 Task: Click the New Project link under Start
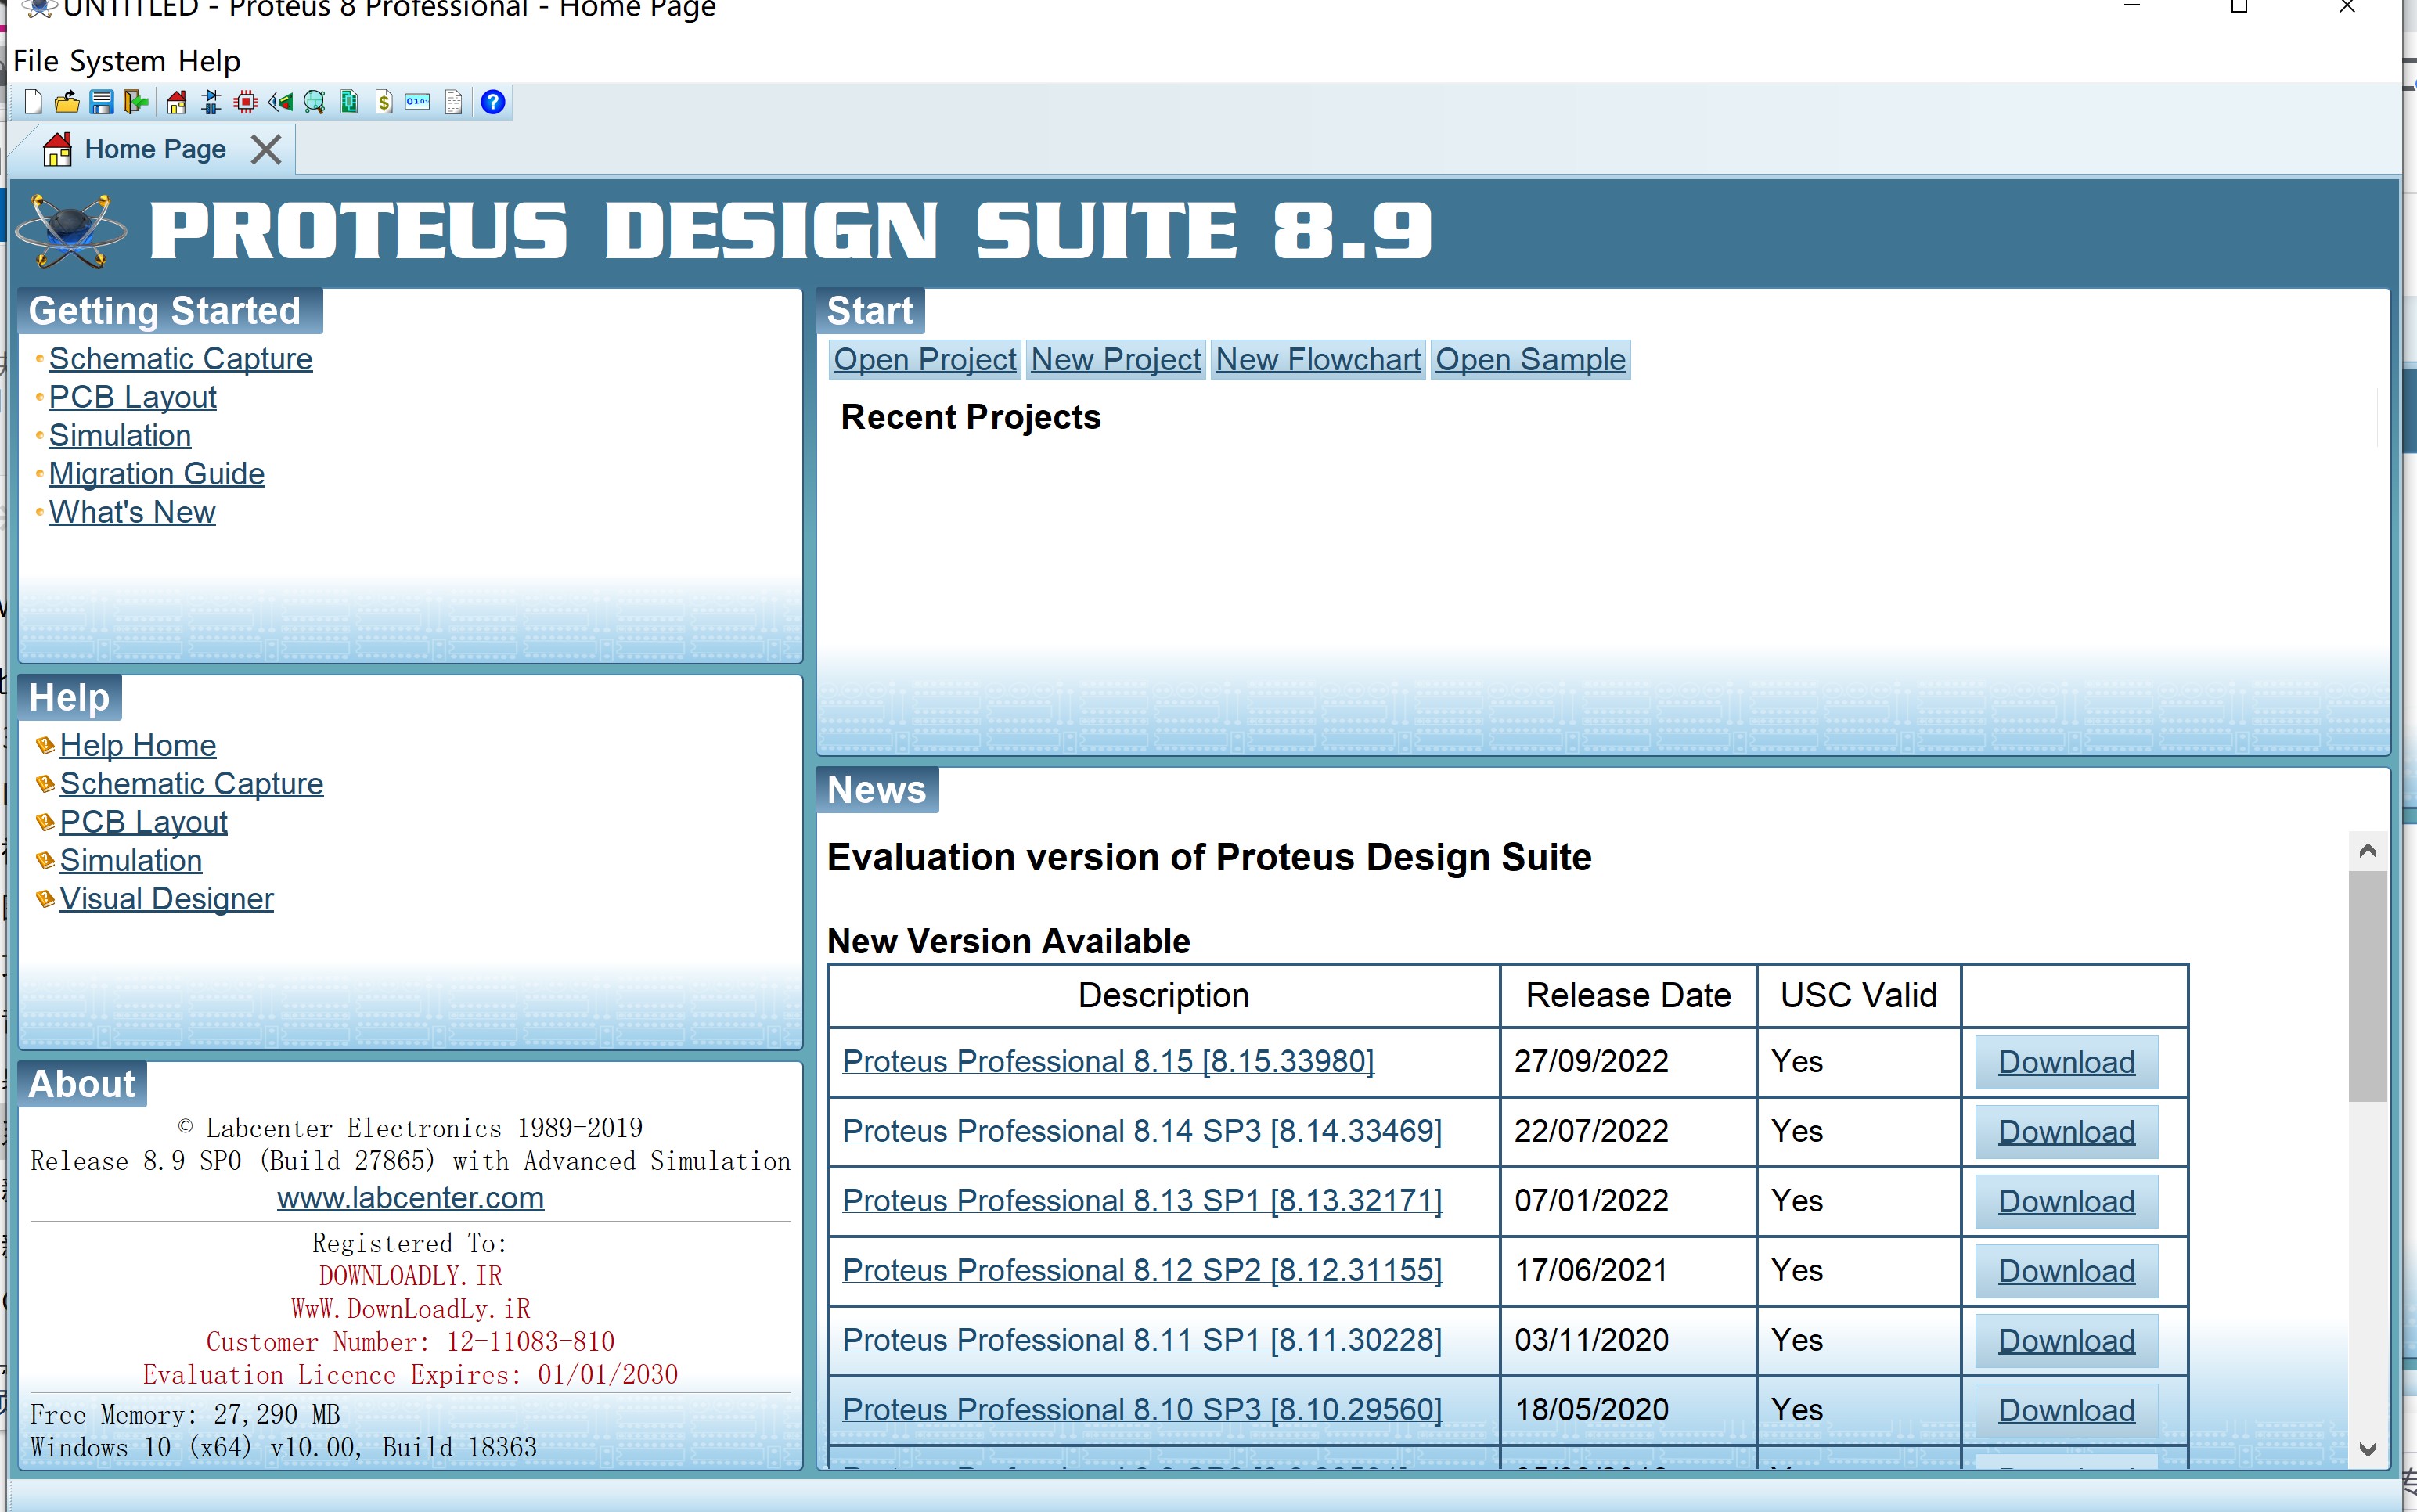[x=1116, y=359]
